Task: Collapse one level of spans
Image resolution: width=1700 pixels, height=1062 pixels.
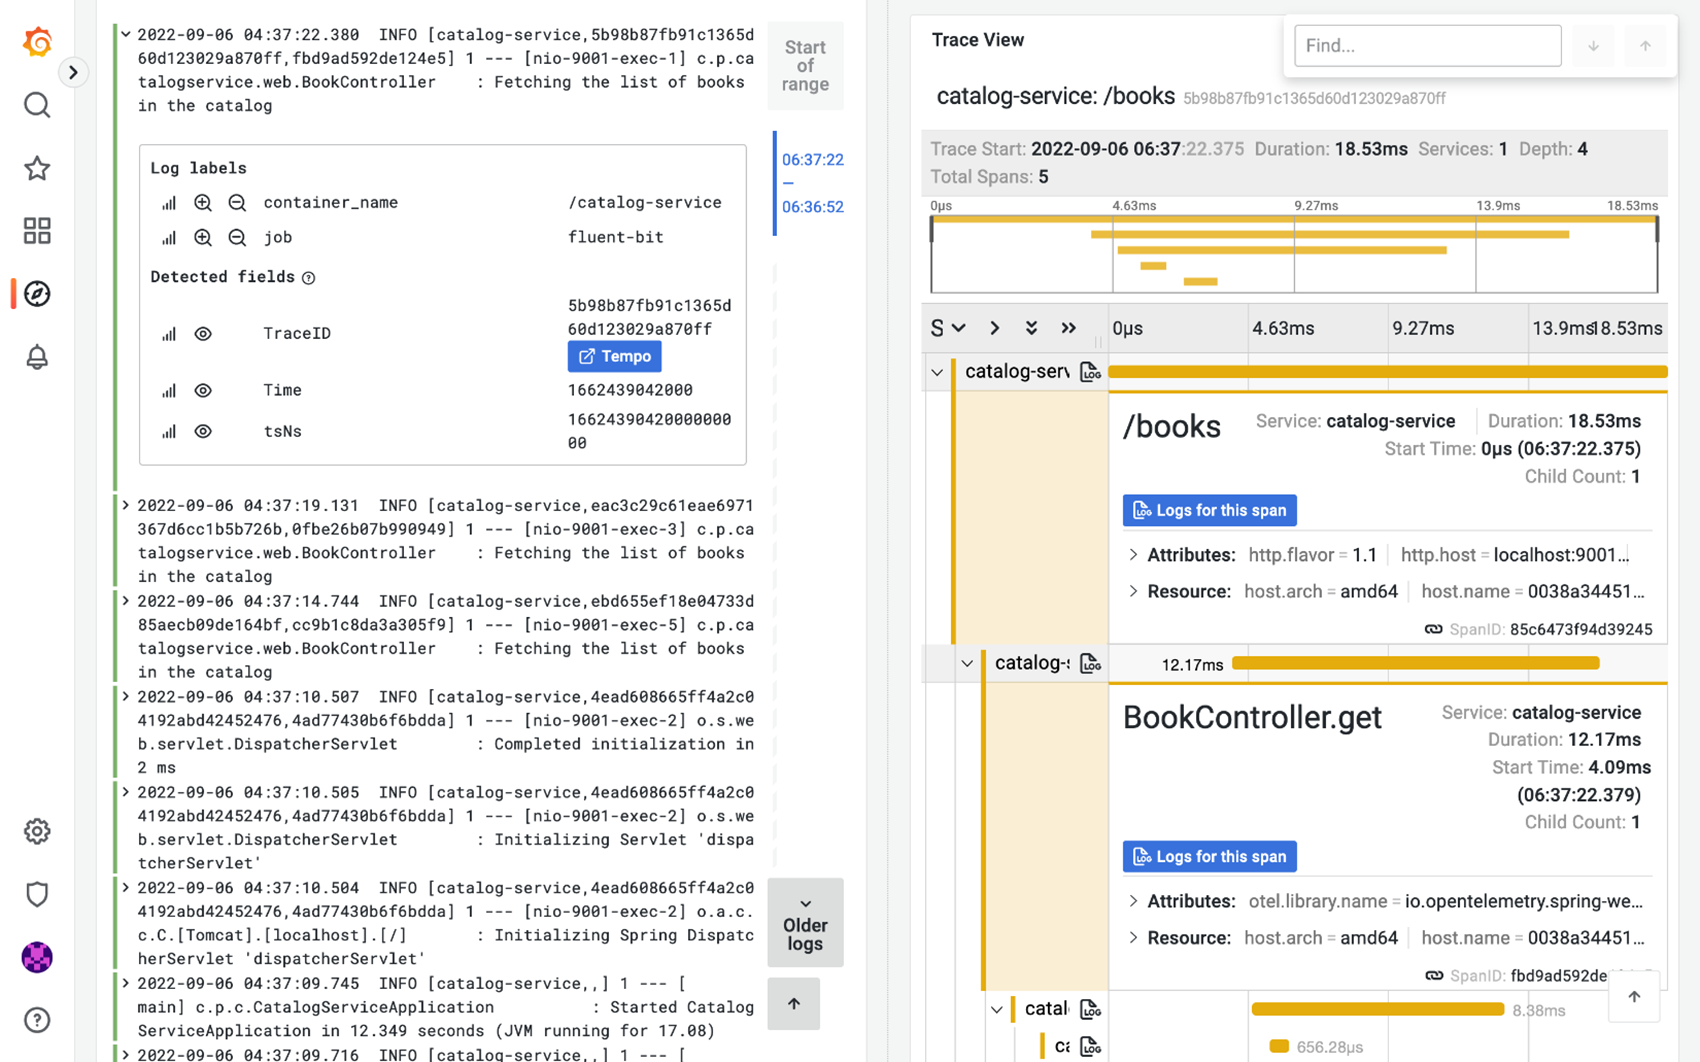Action: (994, 328)
